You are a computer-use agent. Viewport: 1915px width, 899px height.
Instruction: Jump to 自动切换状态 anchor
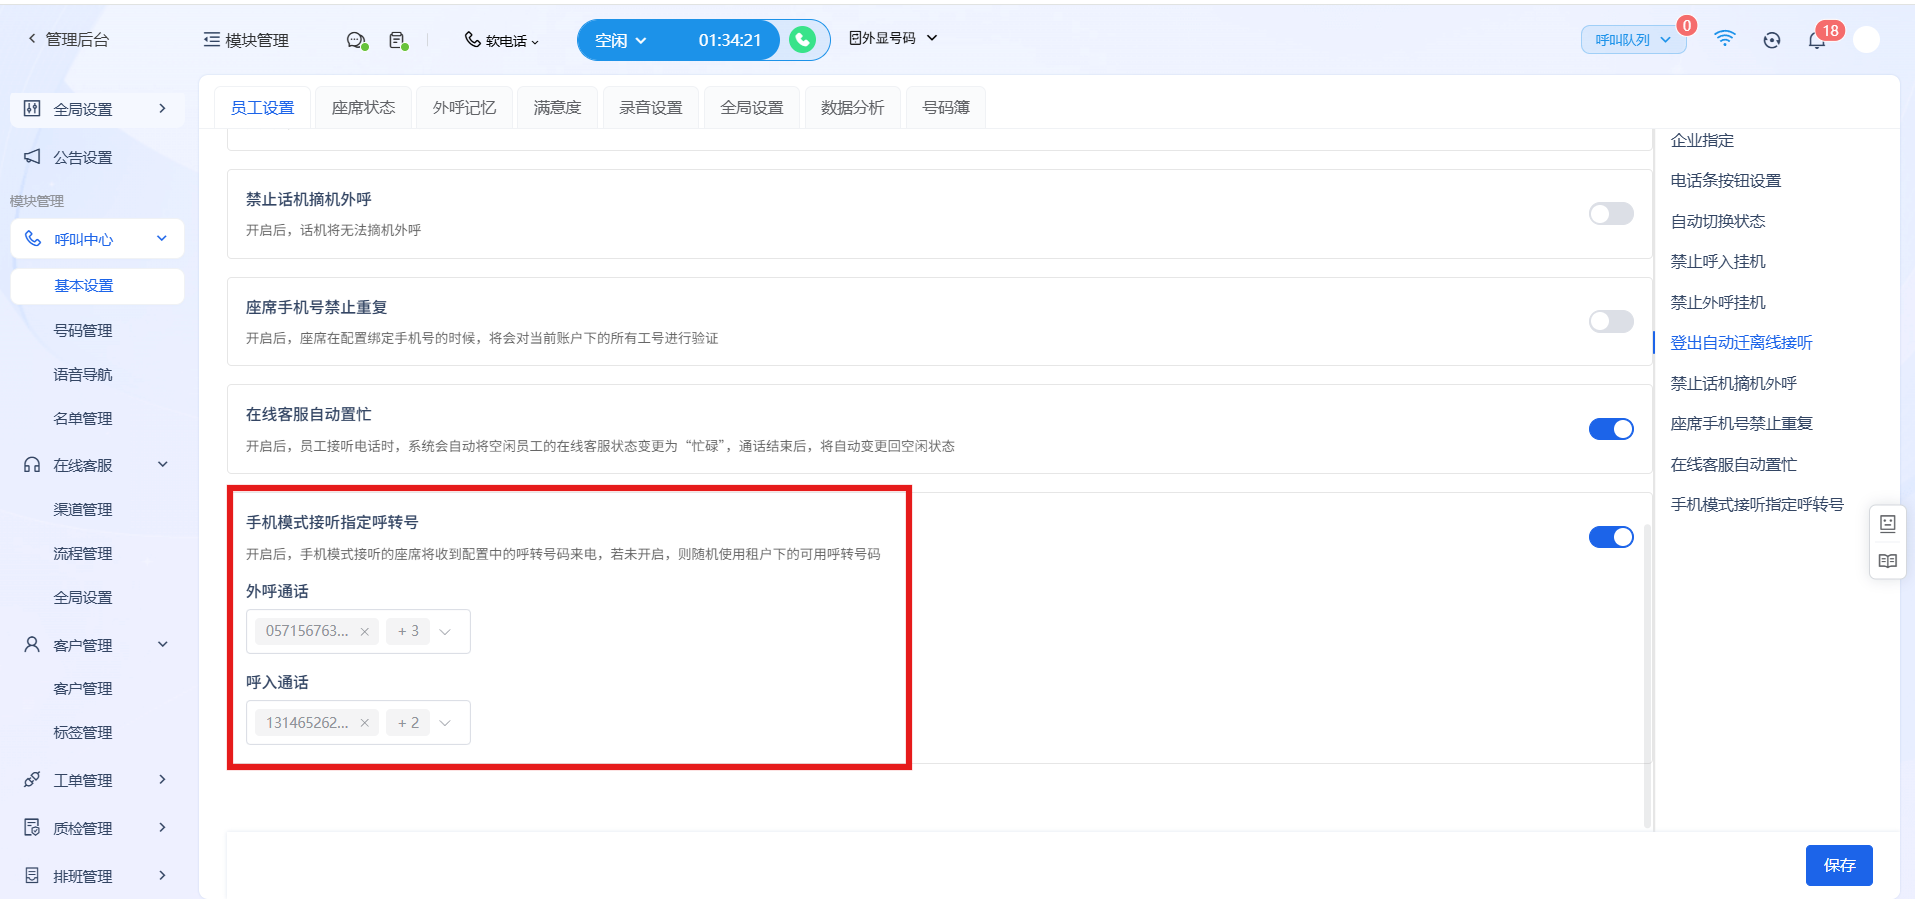pyautogui.click(x=1718, y=222)
